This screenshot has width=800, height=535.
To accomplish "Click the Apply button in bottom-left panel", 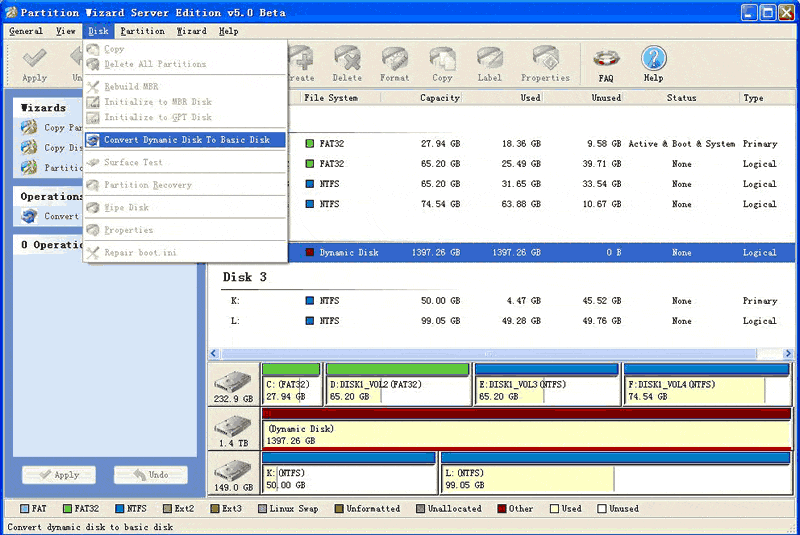I will click(59, 475).
